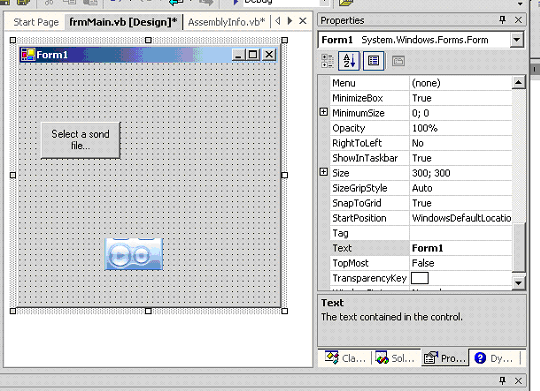Select the TopMost value False
This screenshot has width=540, height=391.
coord(461,263)
